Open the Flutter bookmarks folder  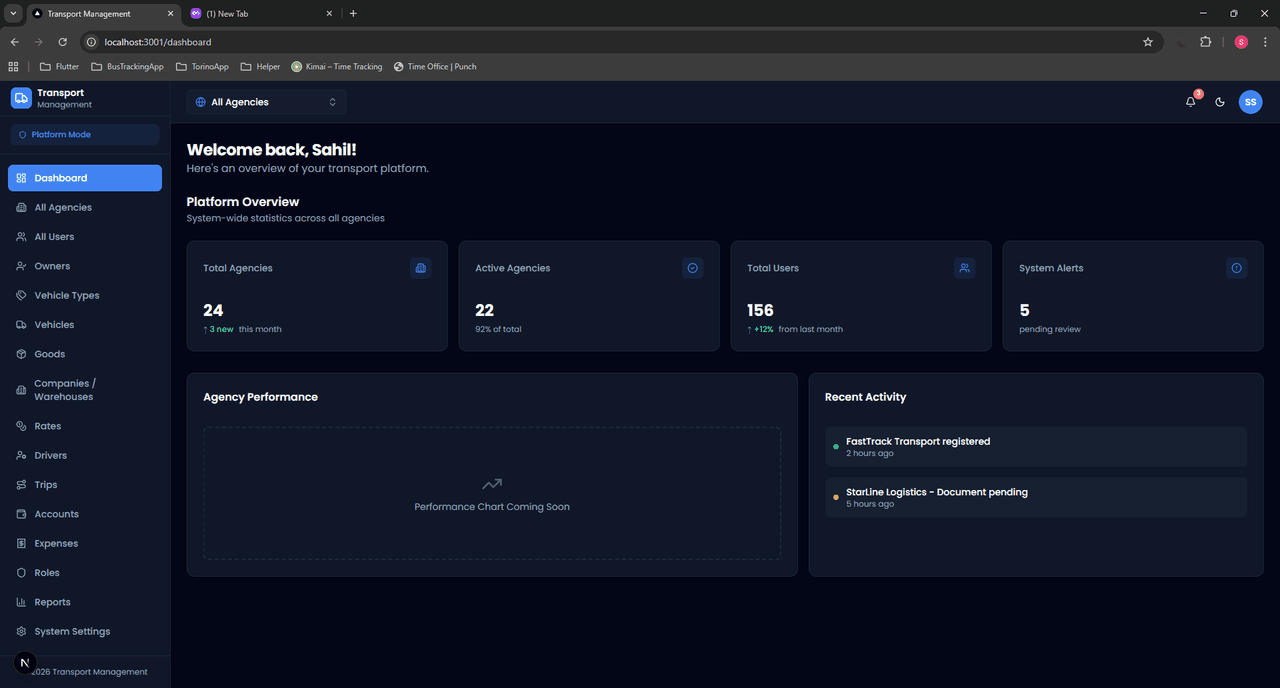59,66
